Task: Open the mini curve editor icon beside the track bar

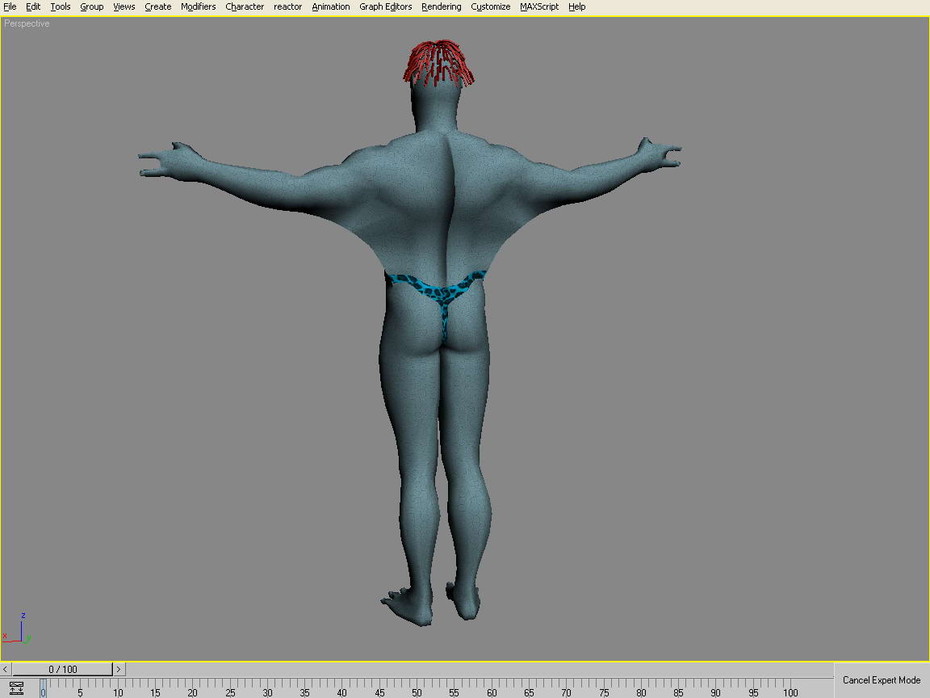Action: 16,688
